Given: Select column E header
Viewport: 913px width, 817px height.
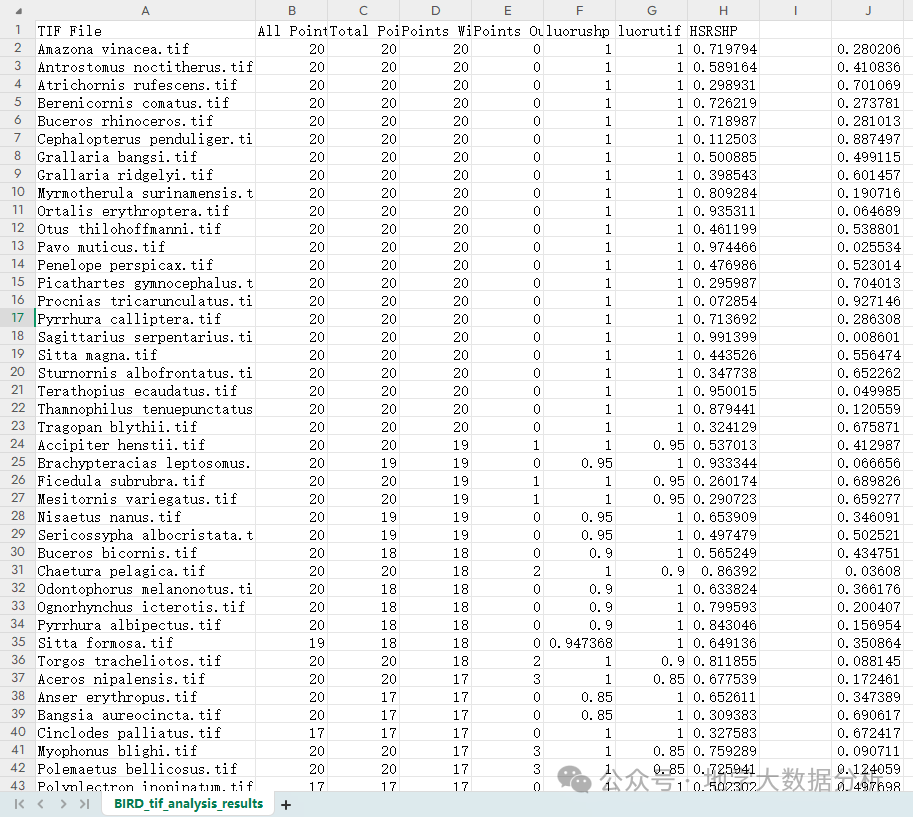Looking at the screenshot, I should click(508, 10).
